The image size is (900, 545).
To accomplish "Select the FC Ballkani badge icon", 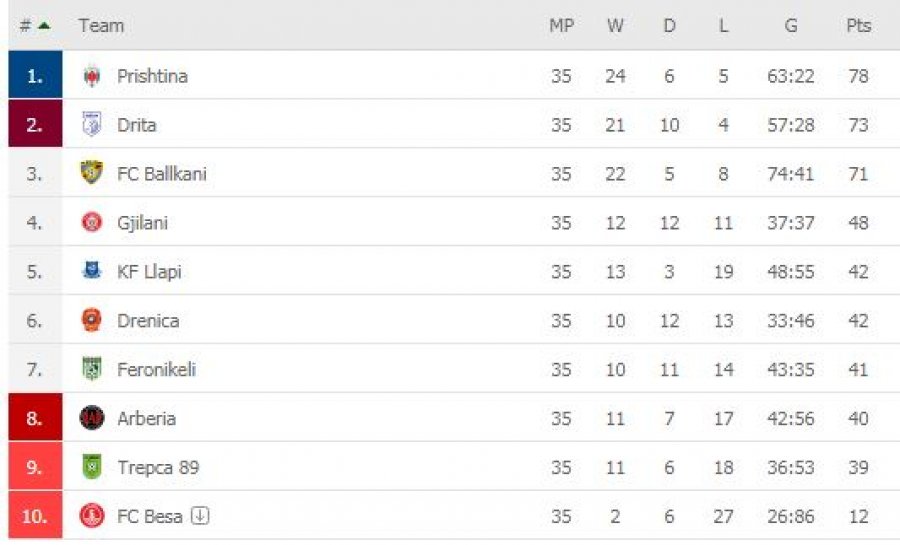I will pos(92,172).
